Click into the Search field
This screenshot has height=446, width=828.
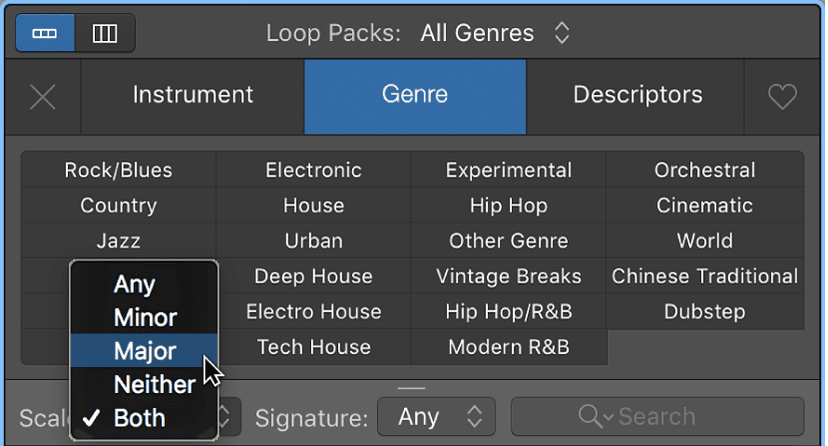(x=657, y=417)
